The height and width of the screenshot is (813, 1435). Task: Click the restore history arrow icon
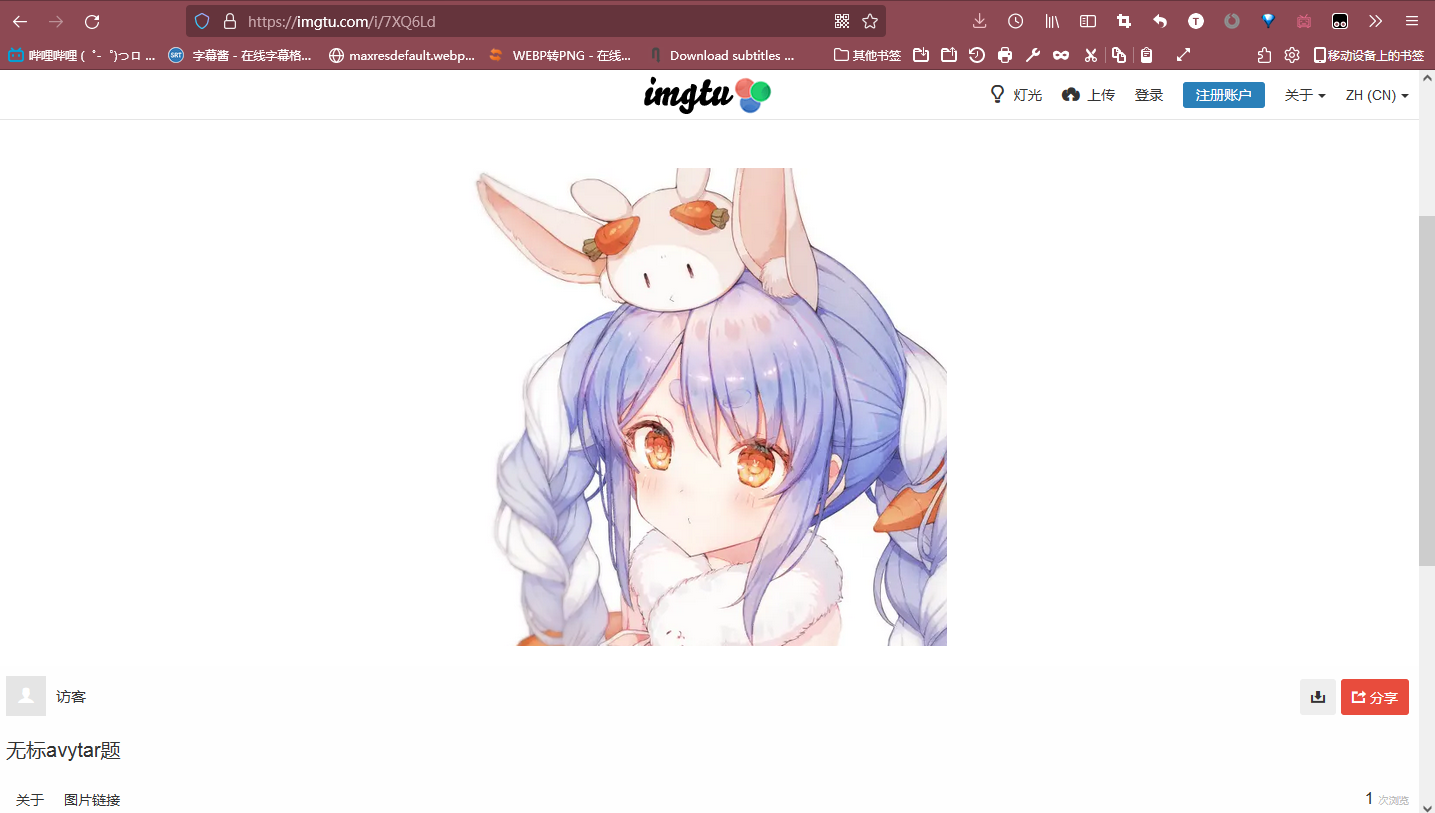click(977, 56)
